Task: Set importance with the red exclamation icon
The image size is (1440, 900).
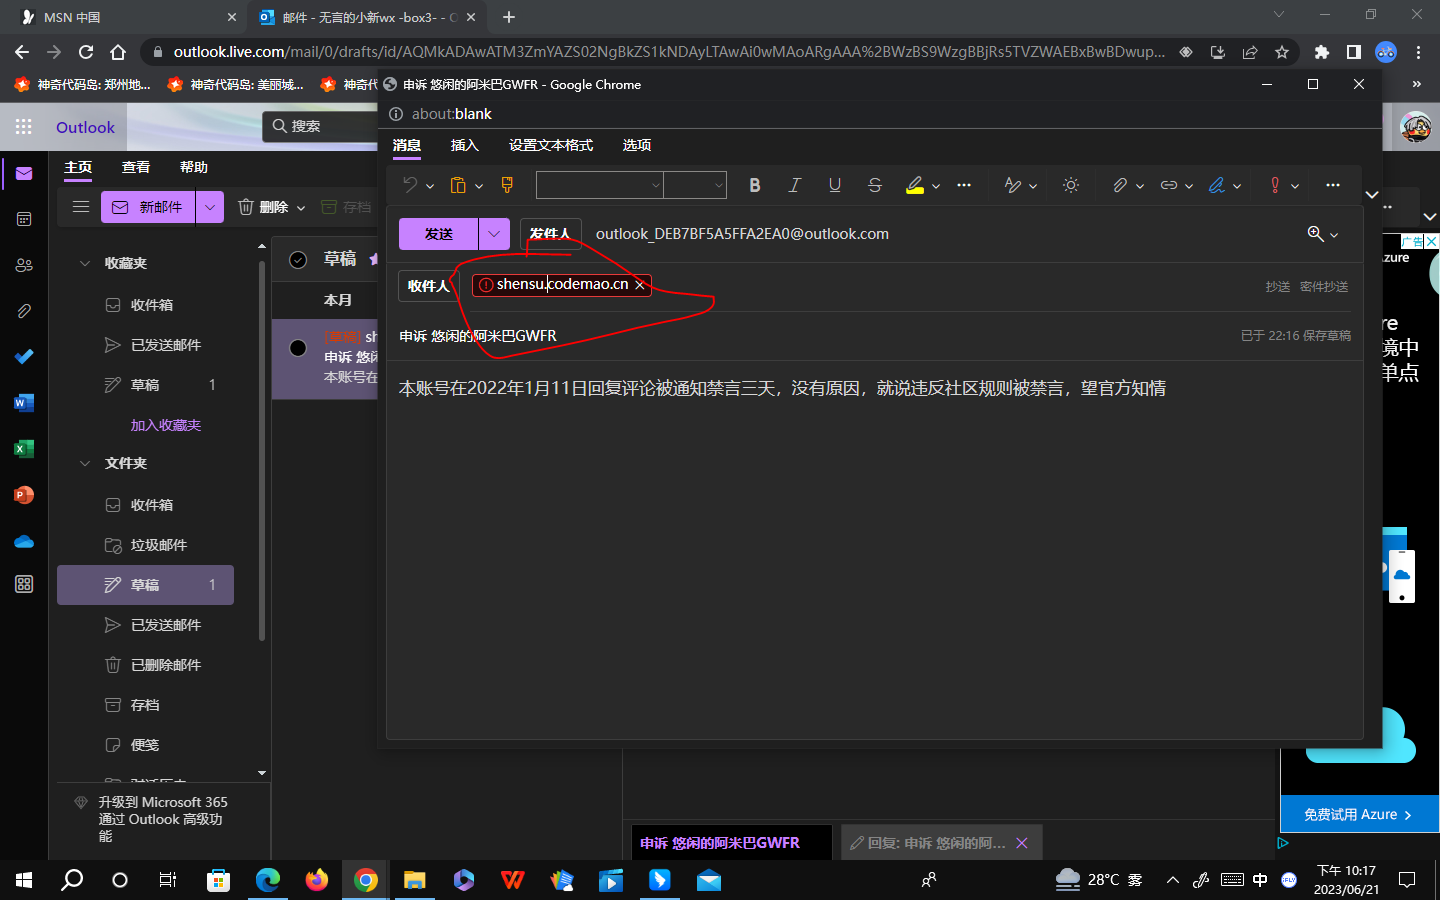Action: (1275, 185)
